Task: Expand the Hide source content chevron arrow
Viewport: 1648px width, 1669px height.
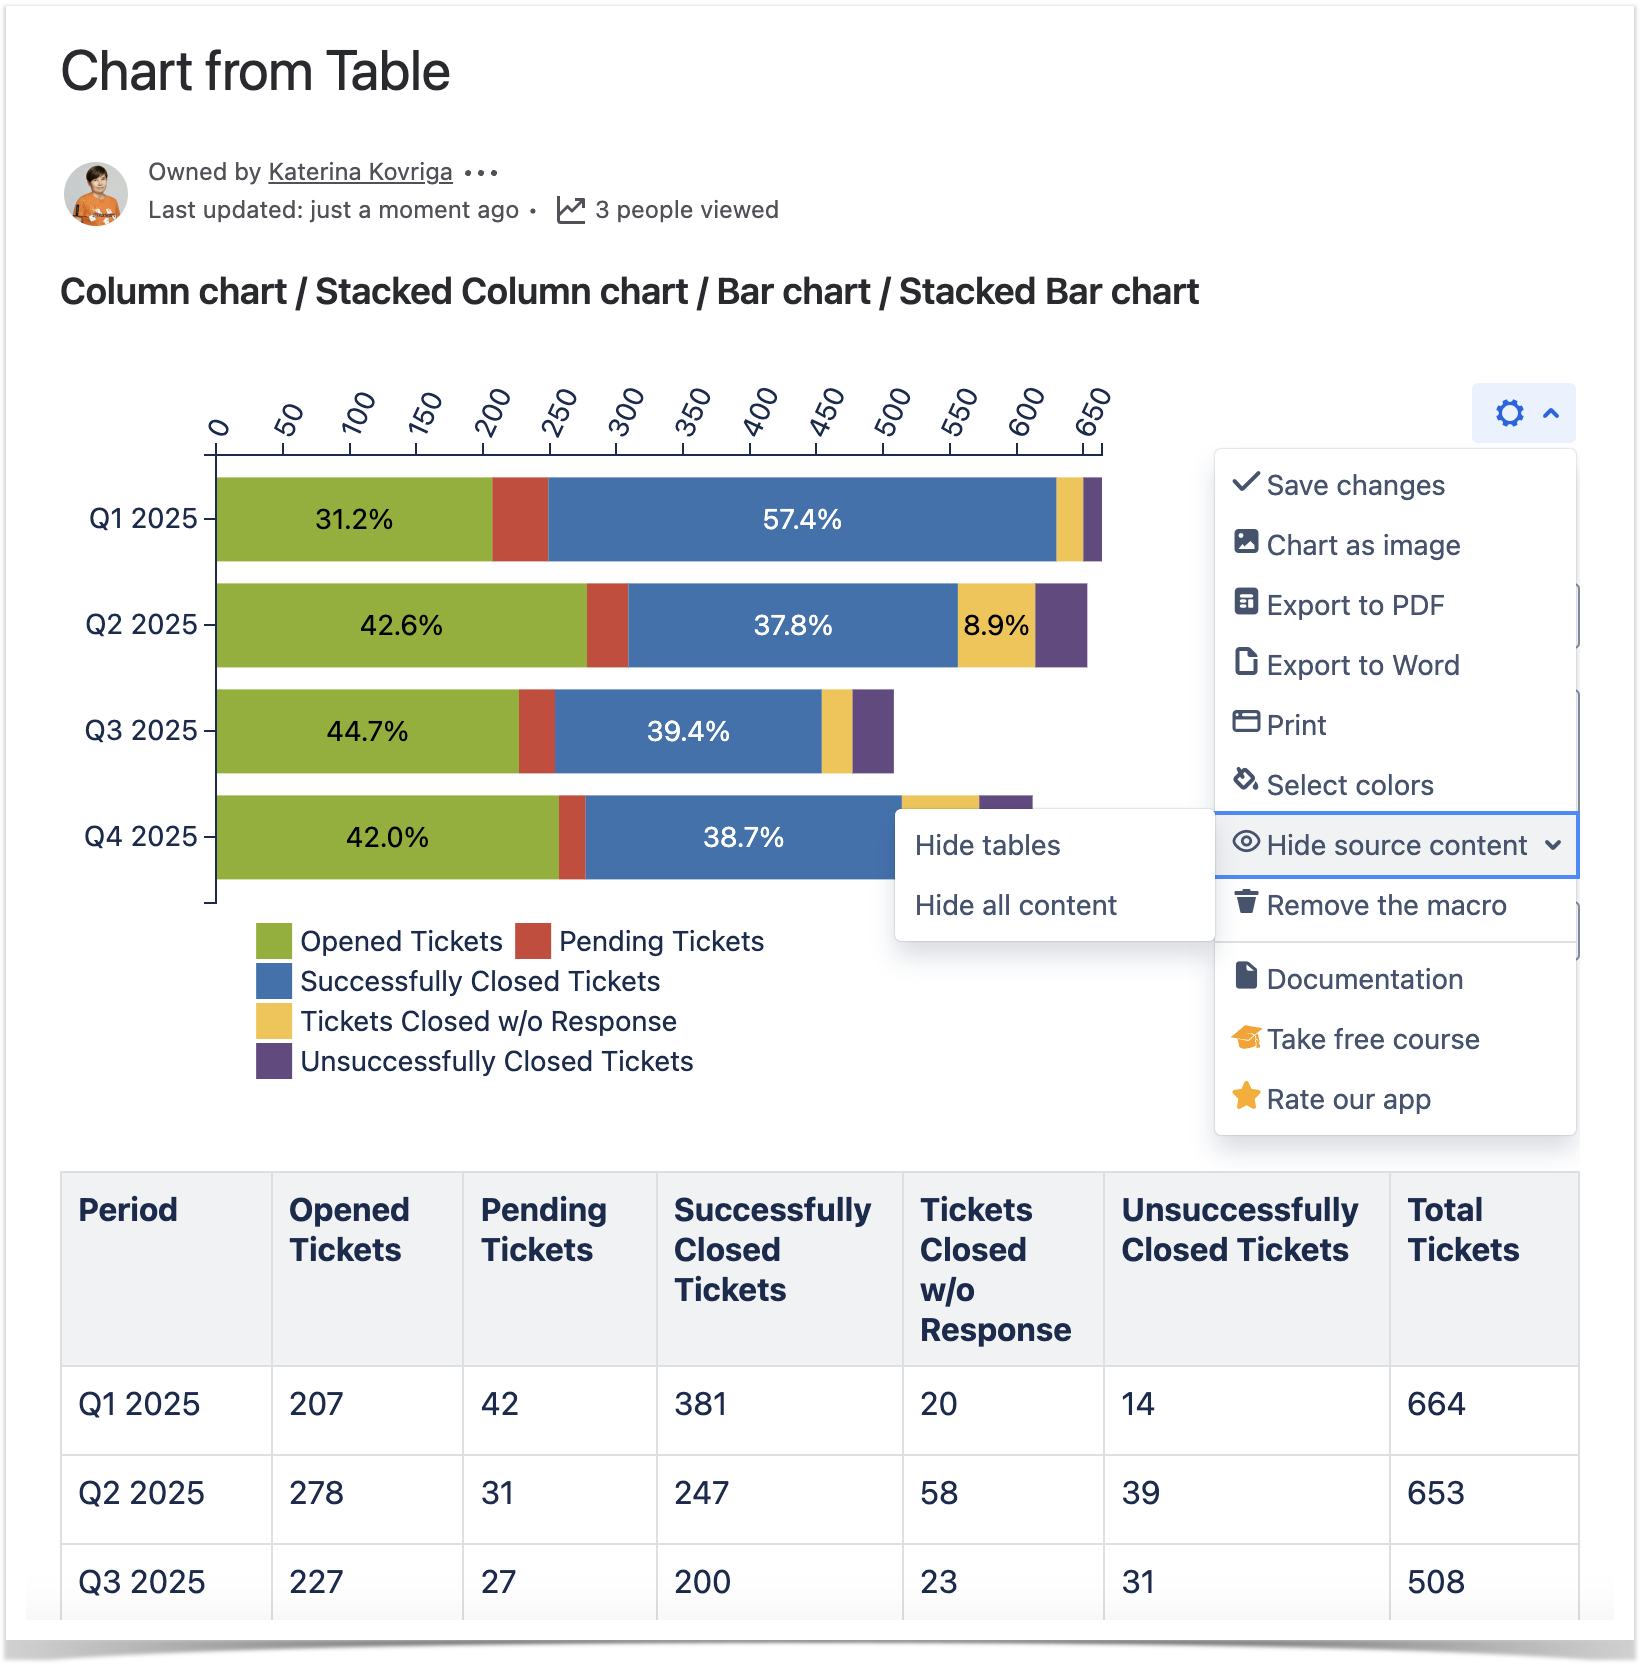Action: tap(1553, 845)
